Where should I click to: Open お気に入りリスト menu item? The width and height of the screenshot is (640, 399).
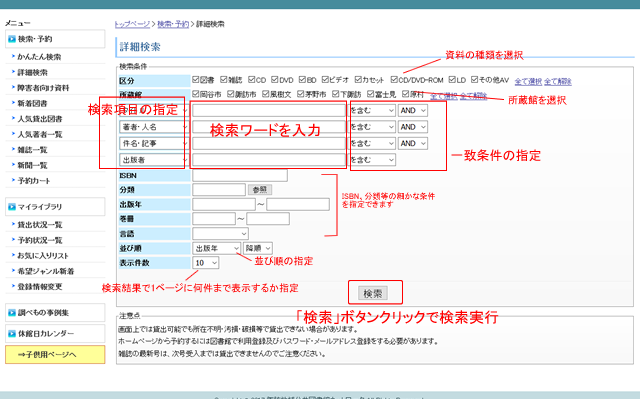tap(43, 256)
